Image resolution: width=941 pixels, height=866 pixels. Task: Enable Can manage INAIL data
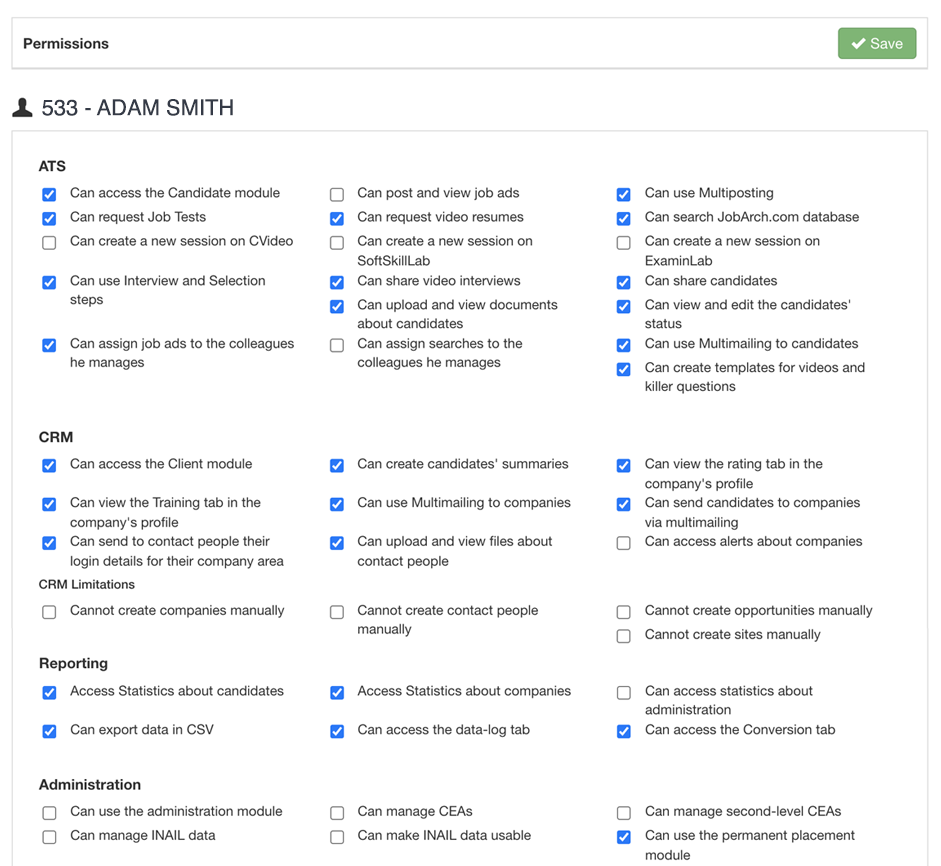[49, 837]
